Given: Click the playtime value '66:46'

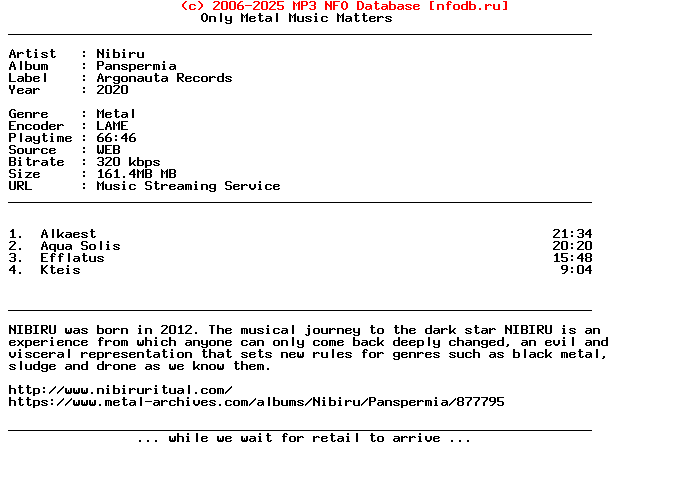Looking at the screenshot, I should [116, 138].
